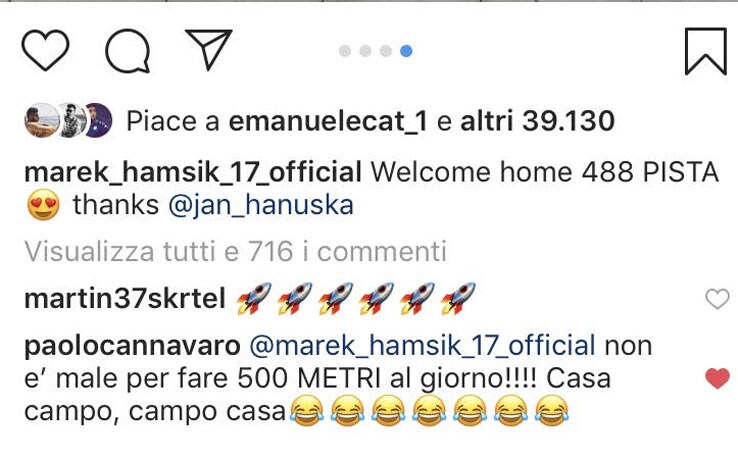This screenshot has width=738, height=462.
Task: Open second liker's profile picture
Action: pyautogui.click(x=72, y=120)
